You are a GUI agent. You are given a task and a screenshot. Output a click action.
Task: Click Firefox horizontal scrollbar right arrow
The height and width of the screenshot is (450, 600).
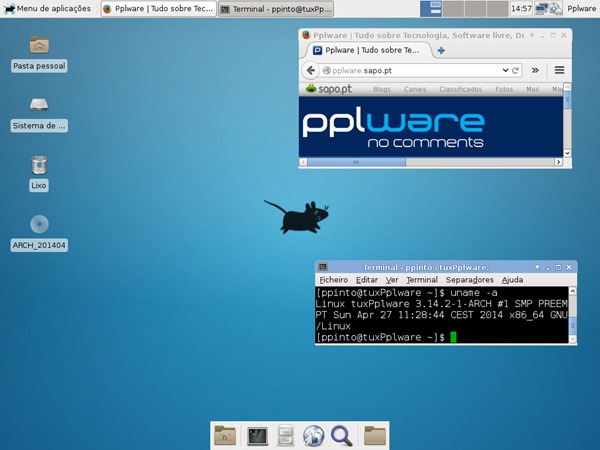click(x=558, y=162)
